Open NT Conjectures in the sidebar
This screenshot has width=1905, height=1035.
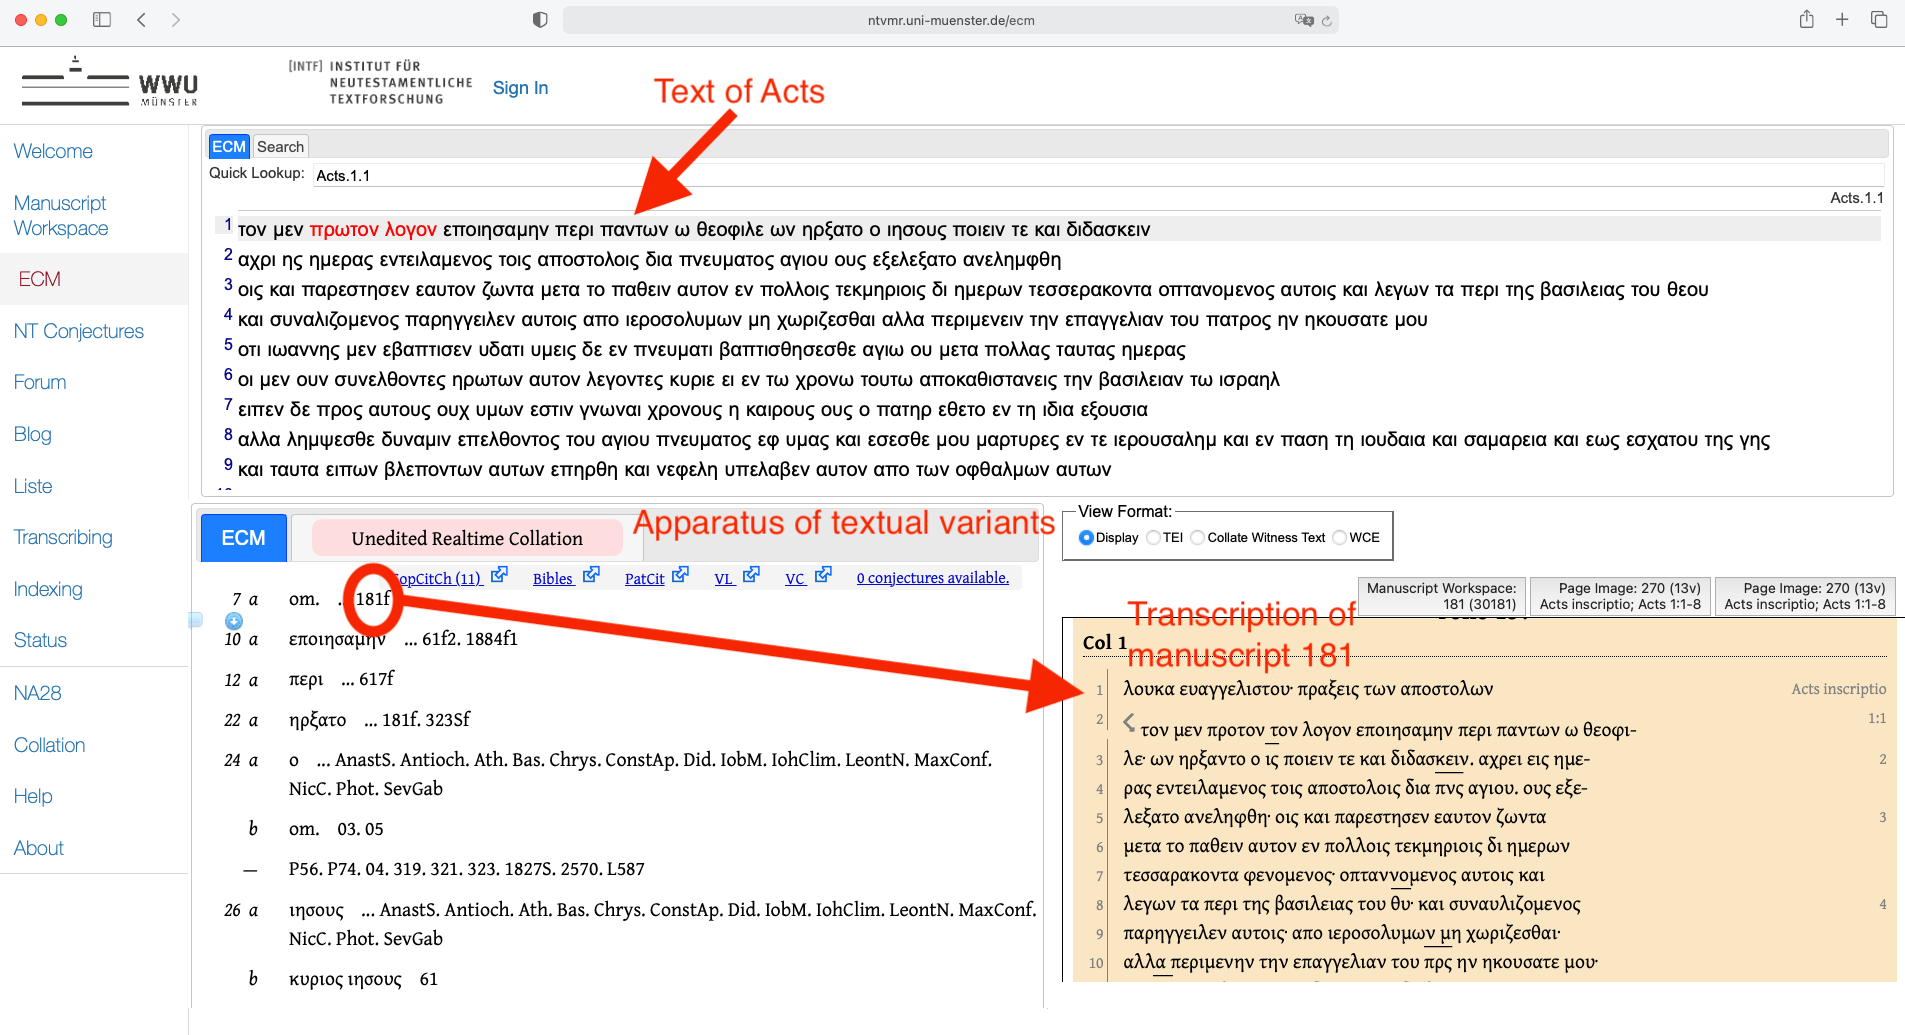(79, 331)
